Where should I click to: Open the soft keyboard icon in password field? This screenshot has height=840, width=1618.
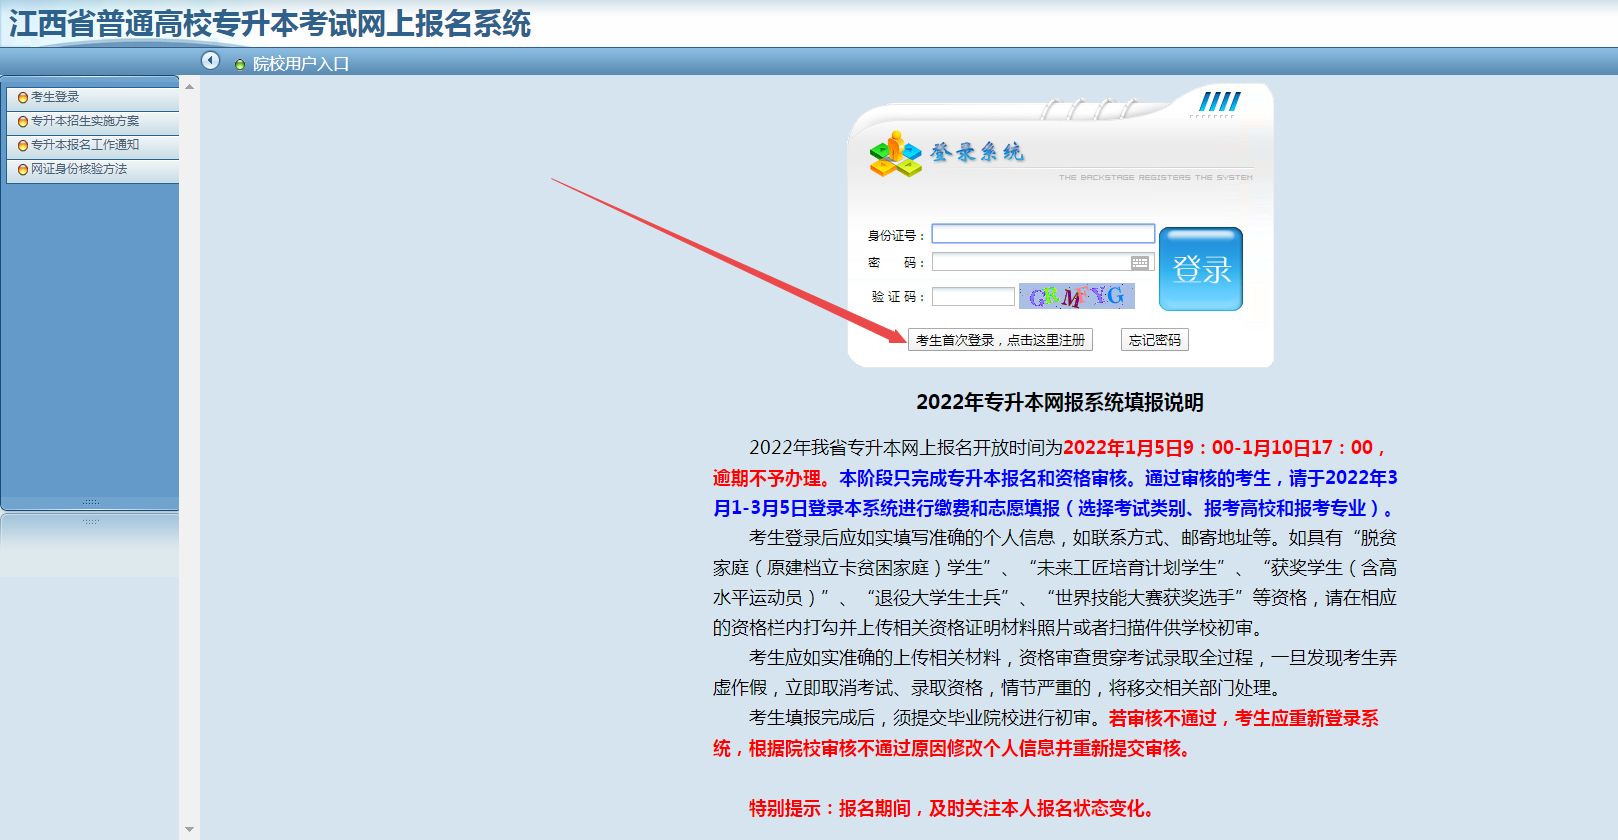pyautogui.click(x=1140, y=262)
